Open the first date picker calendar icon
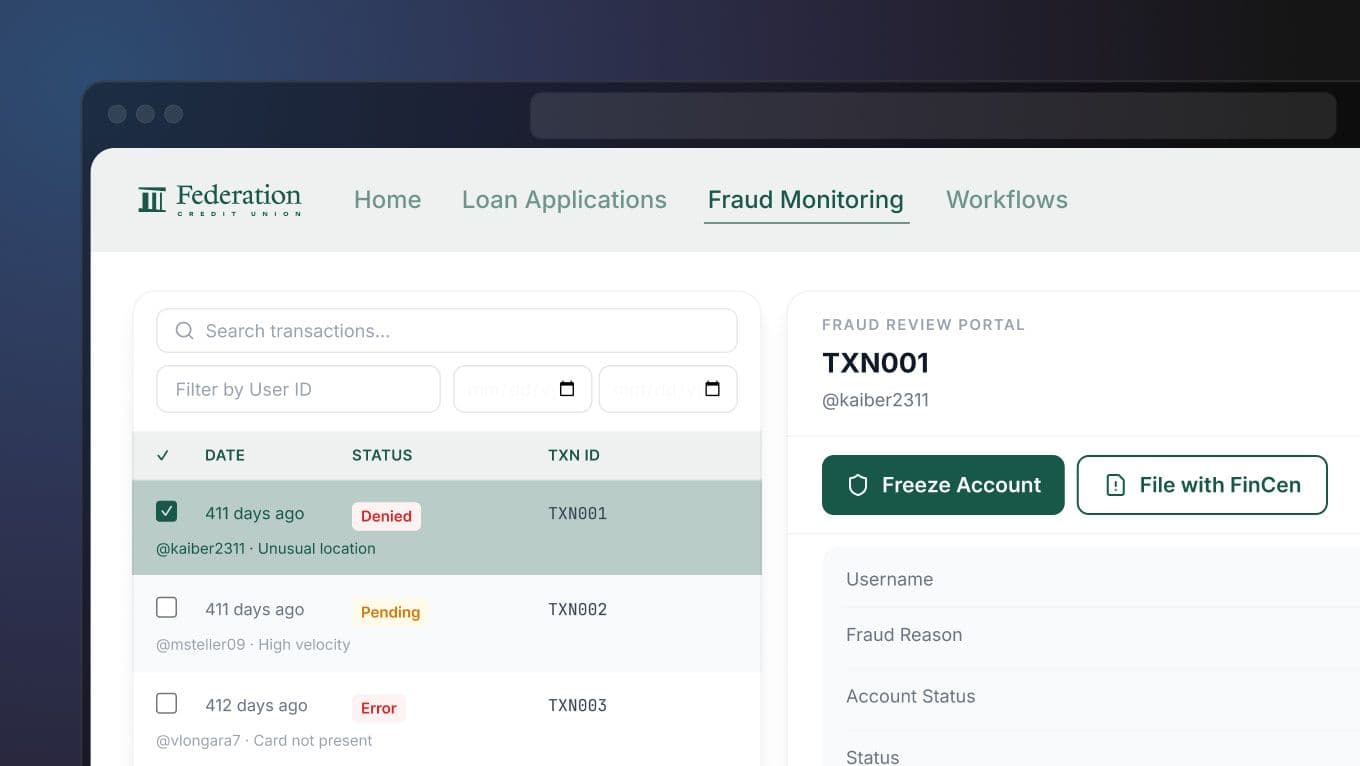Screen dimensions: 1360x766 [567, 389]
